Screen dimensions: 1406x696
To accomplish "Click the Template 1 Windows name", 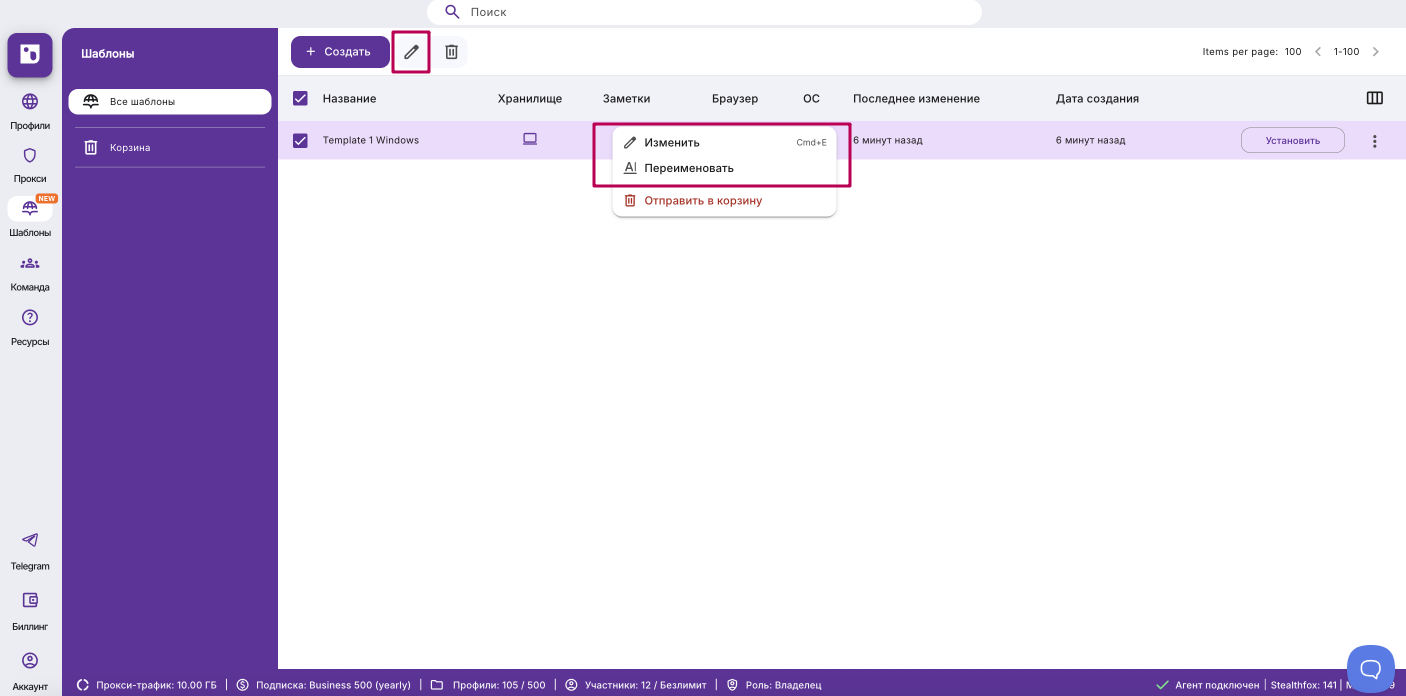I will [x=370, y=140].
